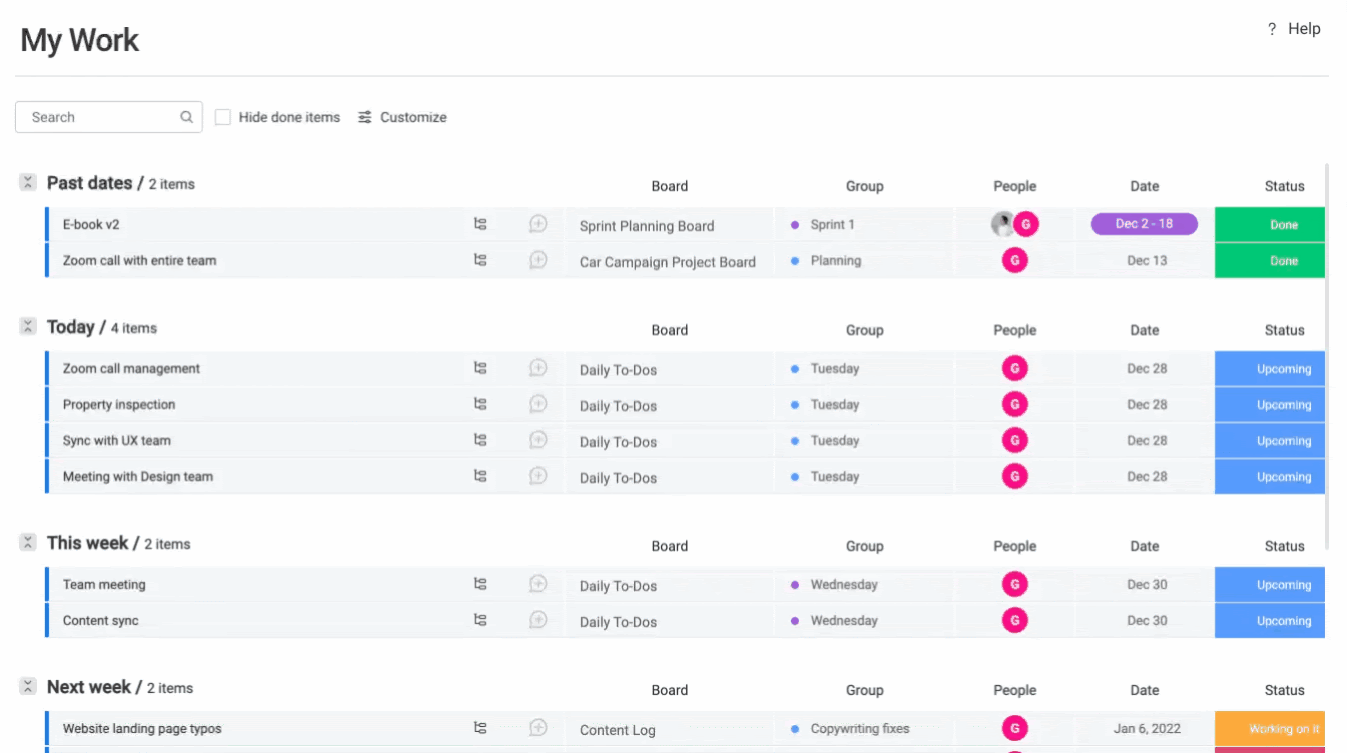Collapse the Today group
1347x753 pixels.
(x=28, y=327)
